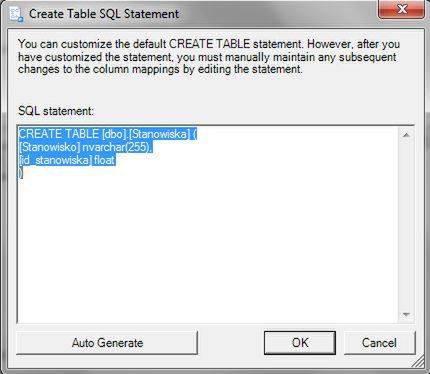Image resolution: width=430 pixels, height=374 pixels.
Task: Click the SQL text area scrollbar track
Action: 406,225
